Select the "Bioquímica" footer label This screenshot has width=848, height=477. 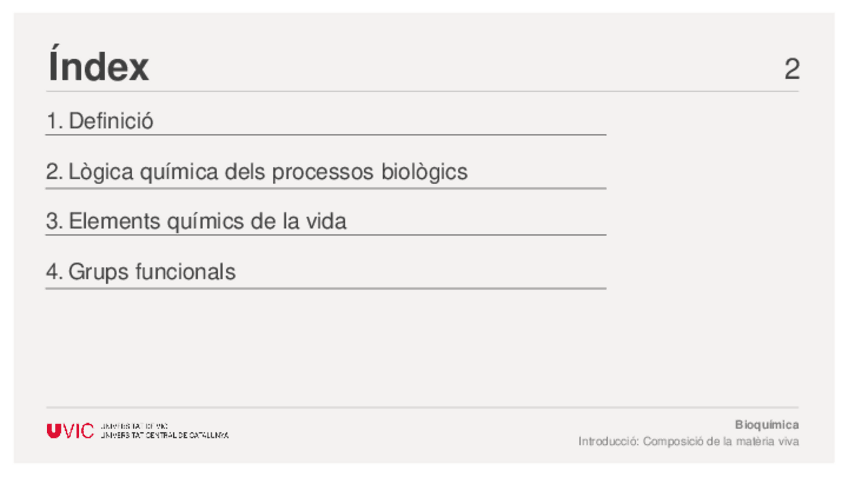pos(767,424)
